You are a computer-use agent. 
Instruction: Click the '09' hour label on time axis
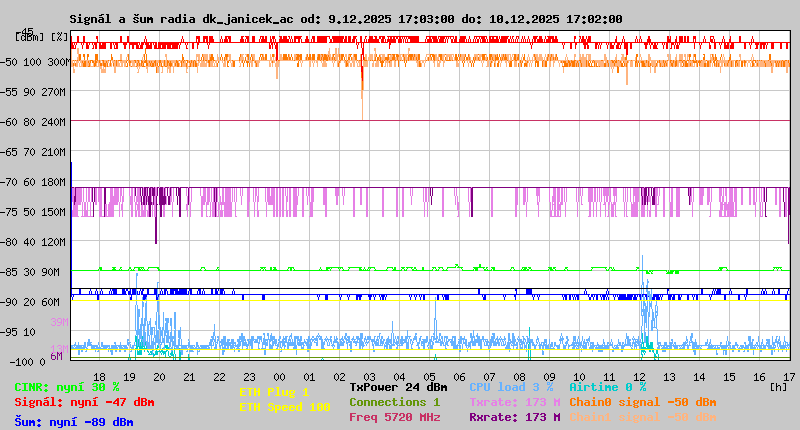[549, 377]
